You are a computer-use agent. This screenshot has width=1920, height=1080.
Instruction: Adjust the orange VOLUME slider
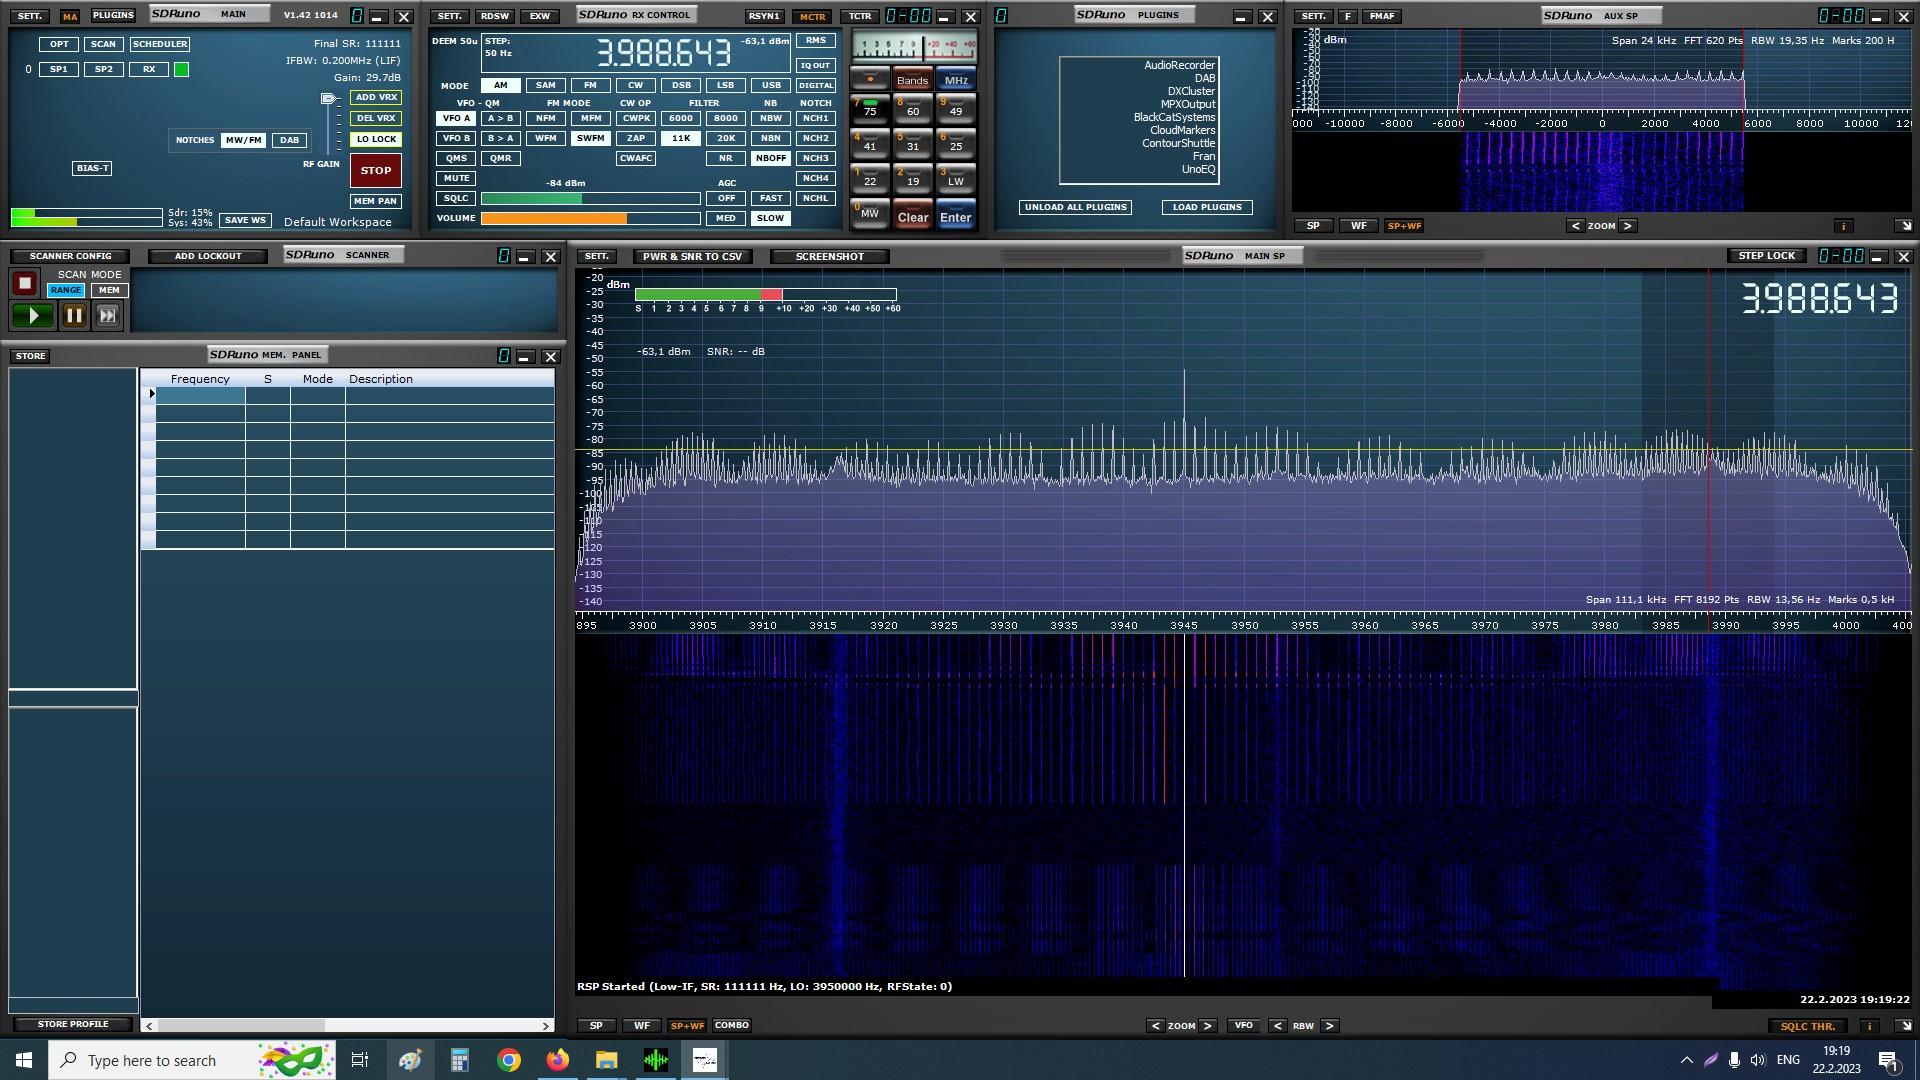point(590,219)
